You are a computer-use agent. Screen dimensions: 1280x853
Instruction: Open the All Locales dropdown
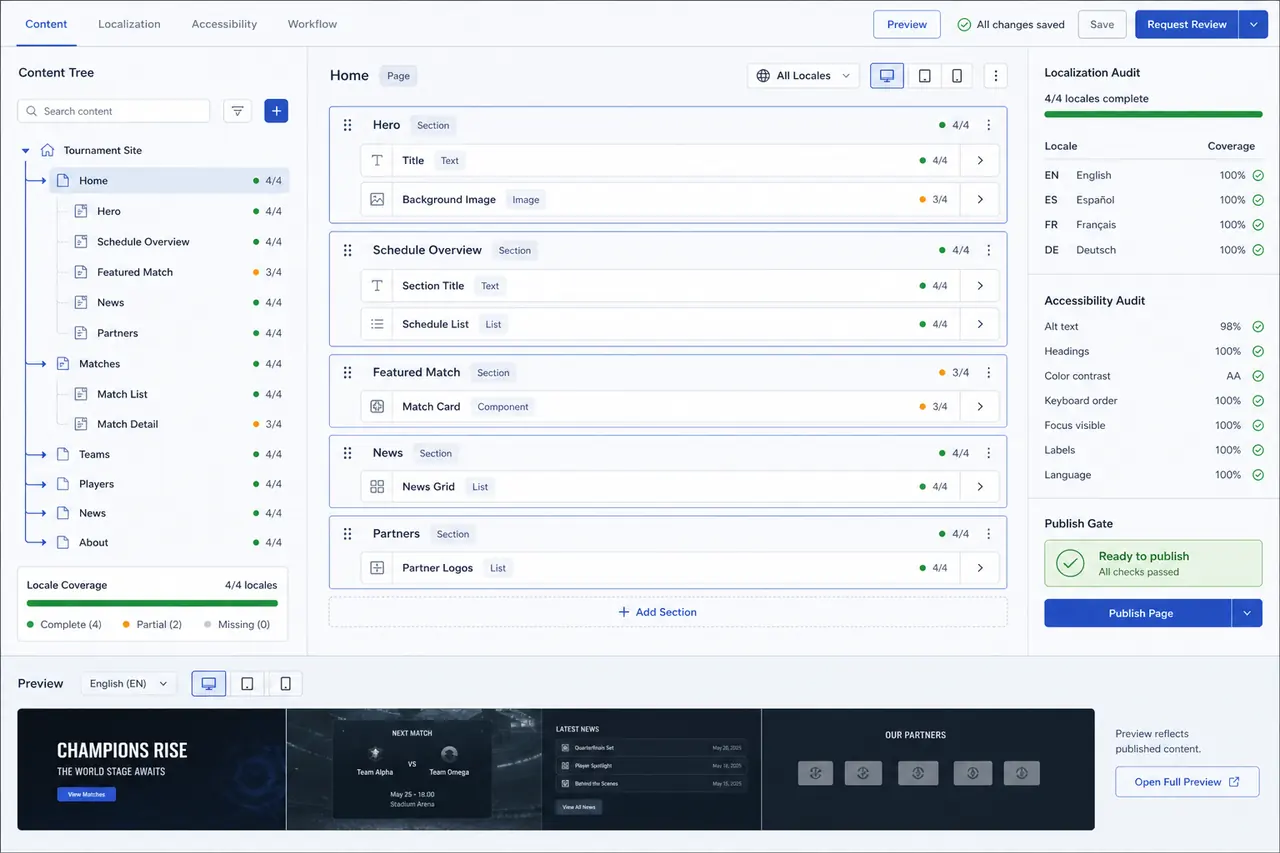click(803, 76)
